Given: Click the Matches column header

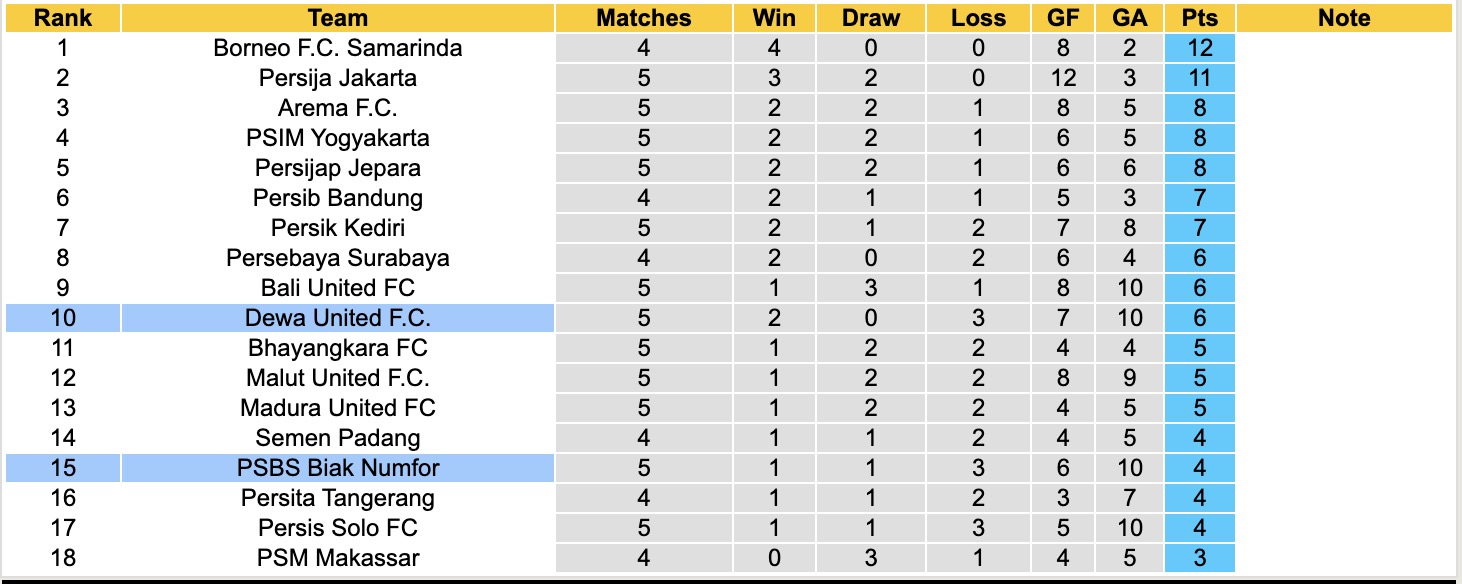Looking at the screenshot, I should [643, 18].
